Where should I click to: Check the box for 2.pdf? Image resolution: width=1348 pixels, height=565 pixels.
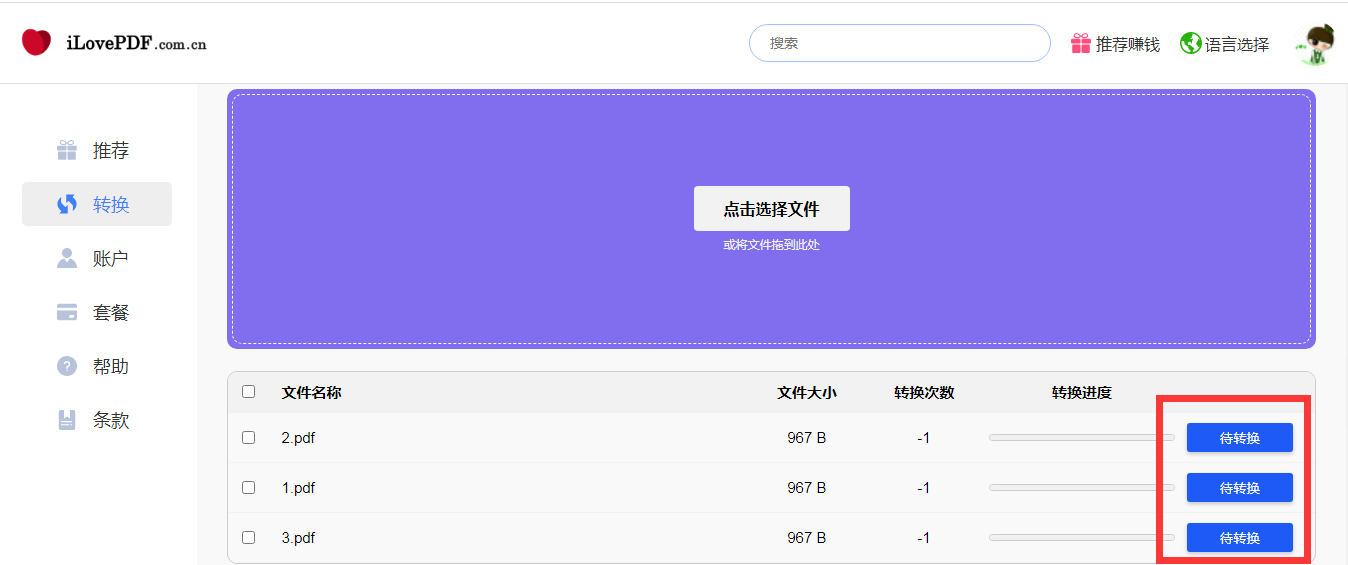tap(249, 438)
